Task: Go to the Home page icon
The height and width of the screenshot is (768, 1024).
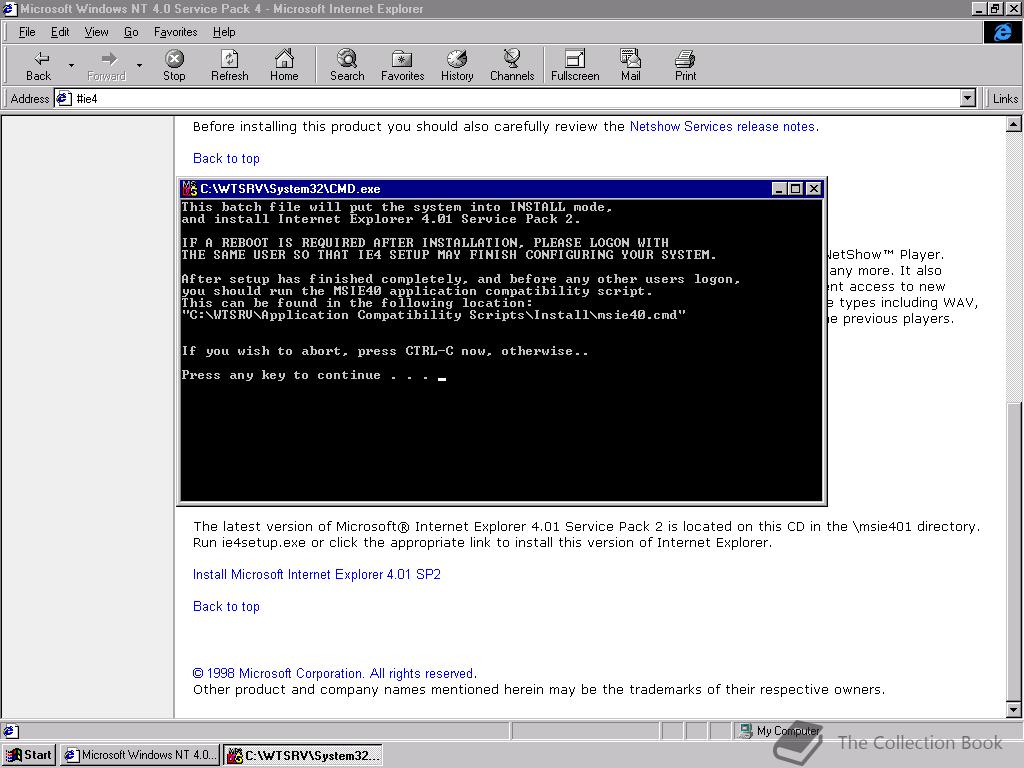Action: click(283, 65)
